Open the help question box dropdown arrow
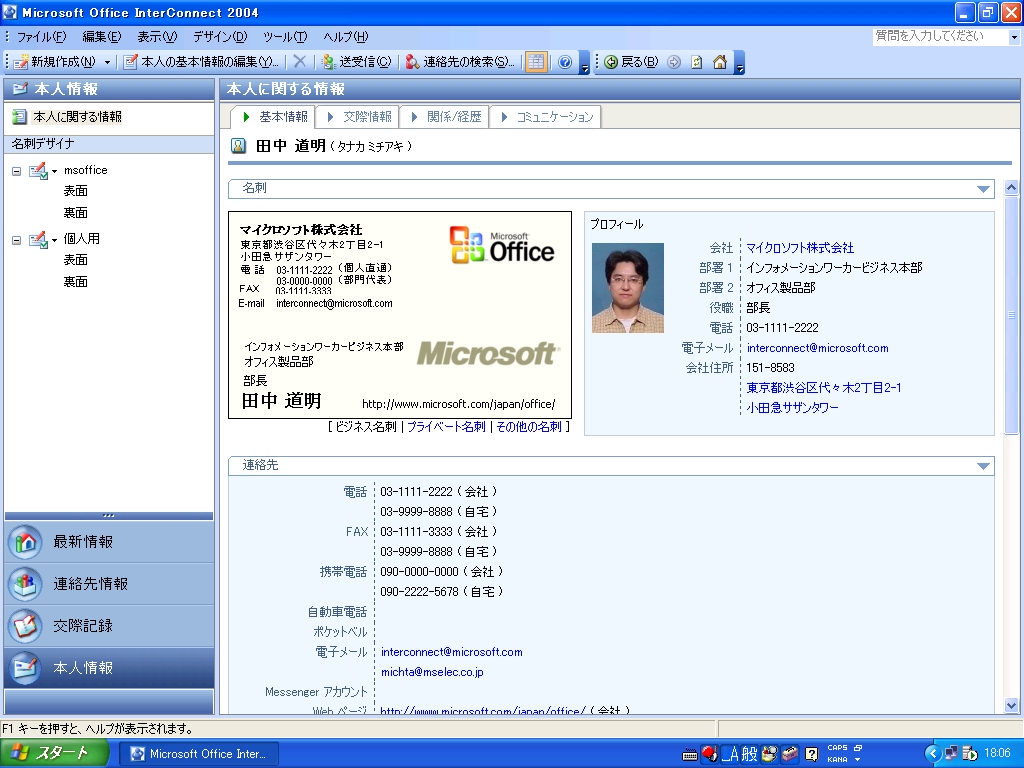1024x768 pixels. point(1014,37)
